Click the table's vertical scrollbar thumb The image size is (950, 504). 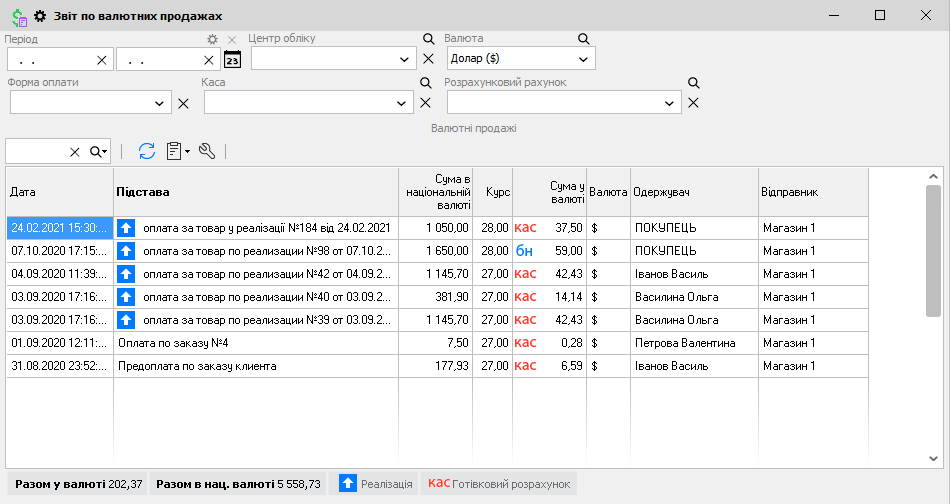click(933, 250)
